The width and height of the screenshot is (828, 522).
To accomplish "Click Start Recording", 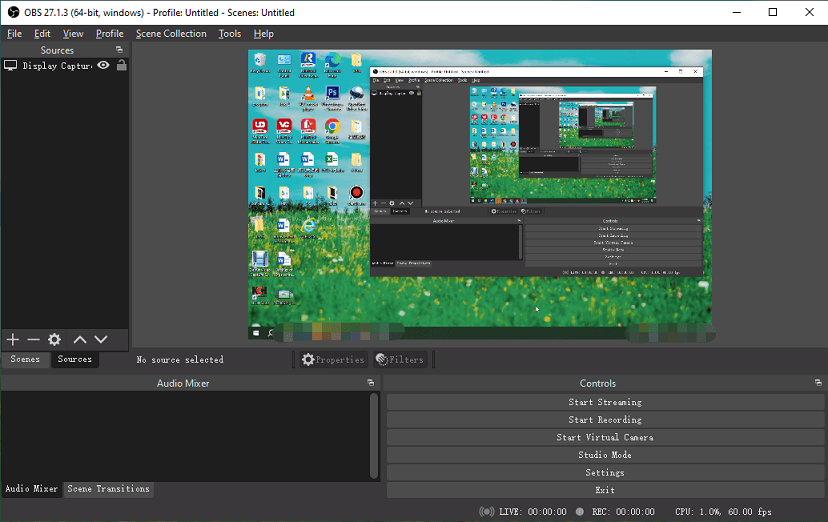I will (605, 420).
